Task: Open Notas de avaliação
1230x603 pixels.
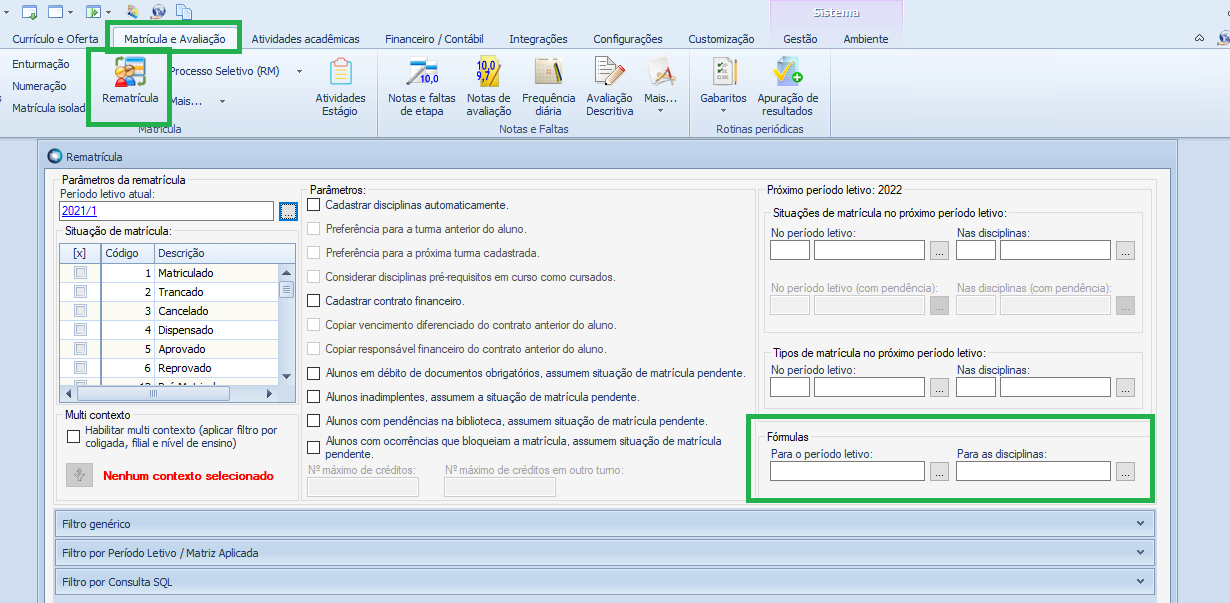Action: 489,87
